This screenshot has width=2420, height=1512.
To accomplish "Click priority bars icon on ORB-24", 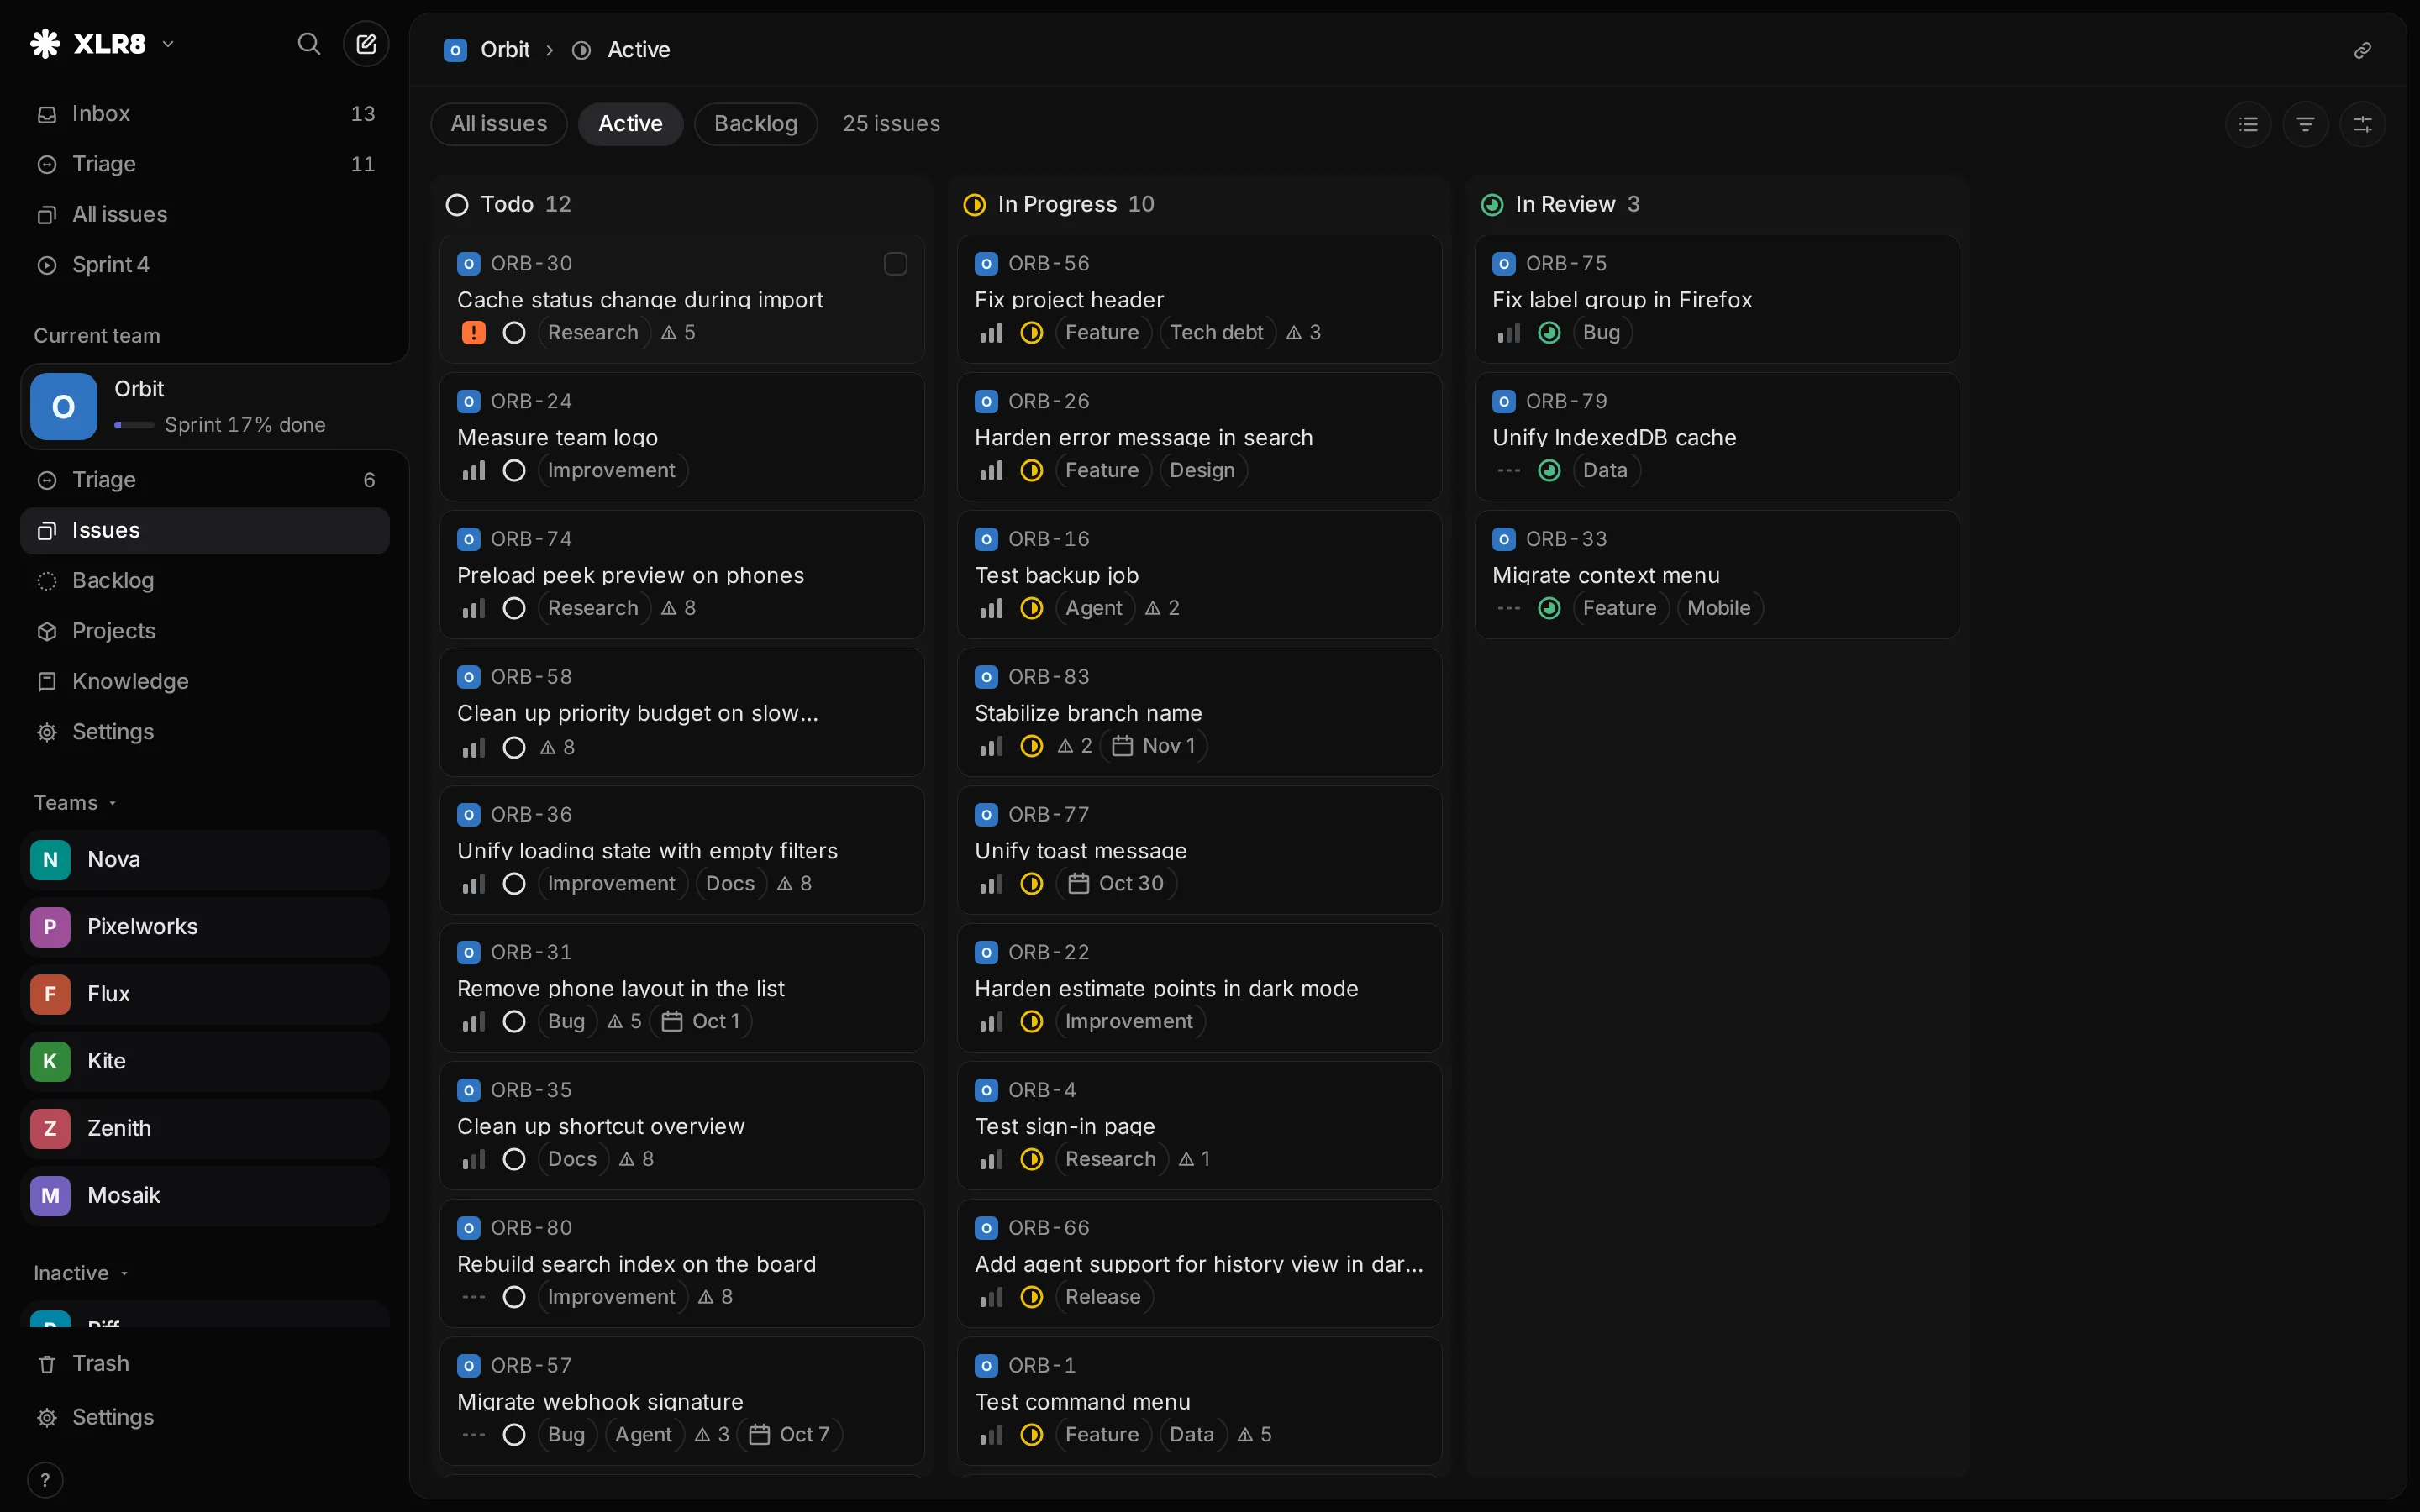I will 474,470.
